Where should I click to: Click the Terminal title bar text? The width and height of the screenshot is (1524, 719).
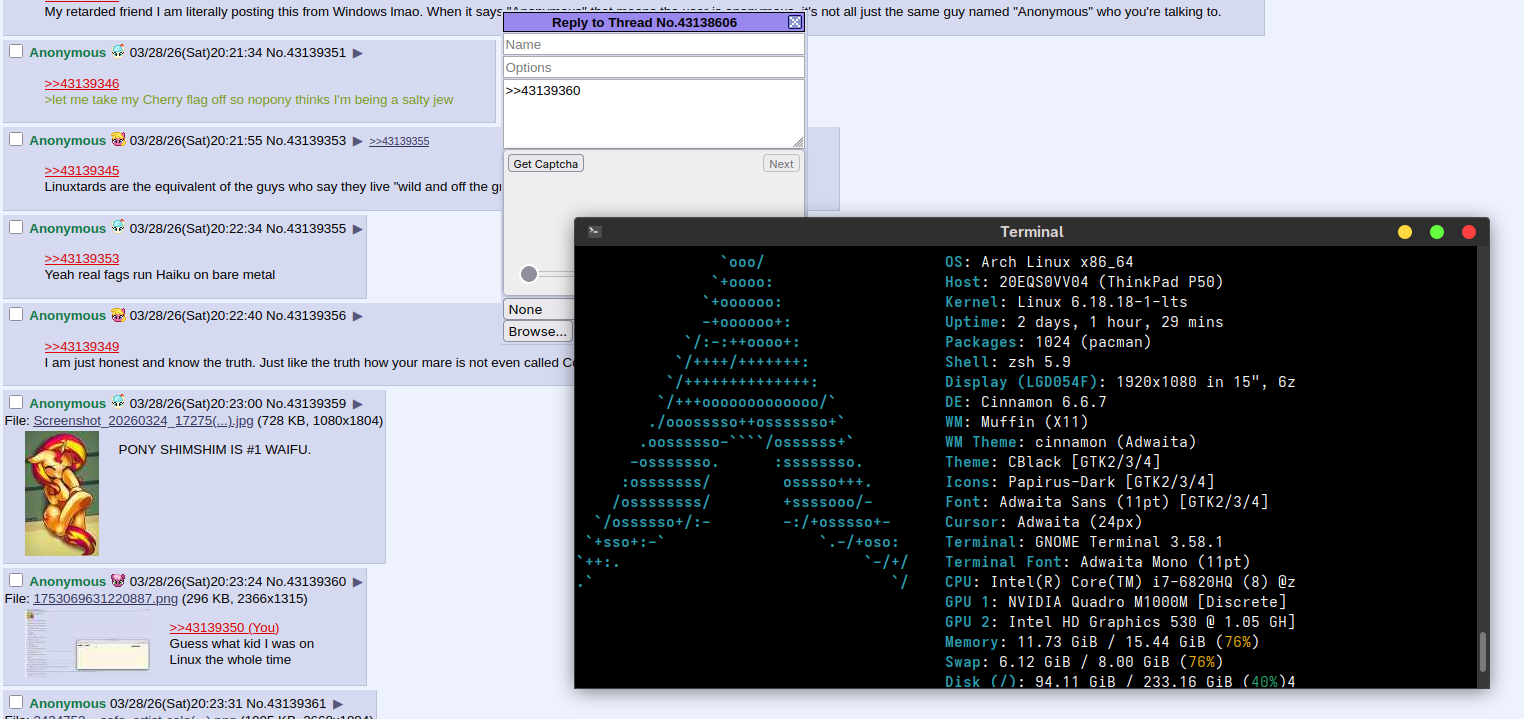coord(1031,232)
